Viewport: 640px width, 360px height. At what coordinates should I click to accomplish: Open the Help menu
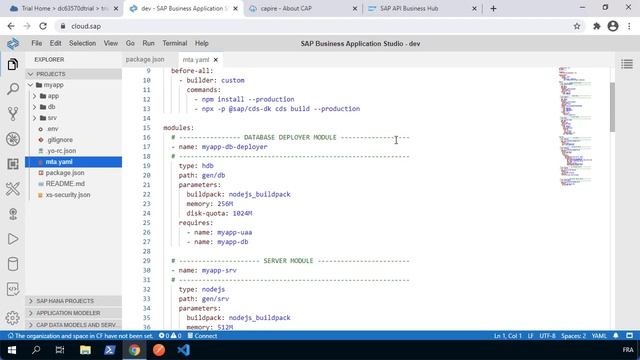(x=202, y=43)
